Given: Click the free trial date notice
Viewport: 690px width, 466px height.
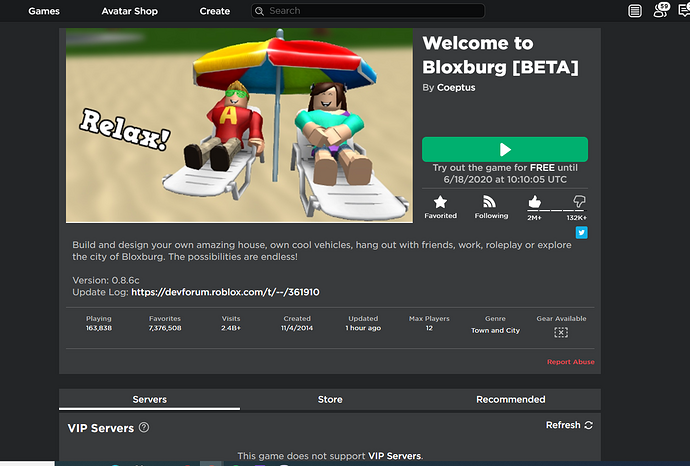Looking at the screenshot, I should pyautogui.click(x=505, y=173).
